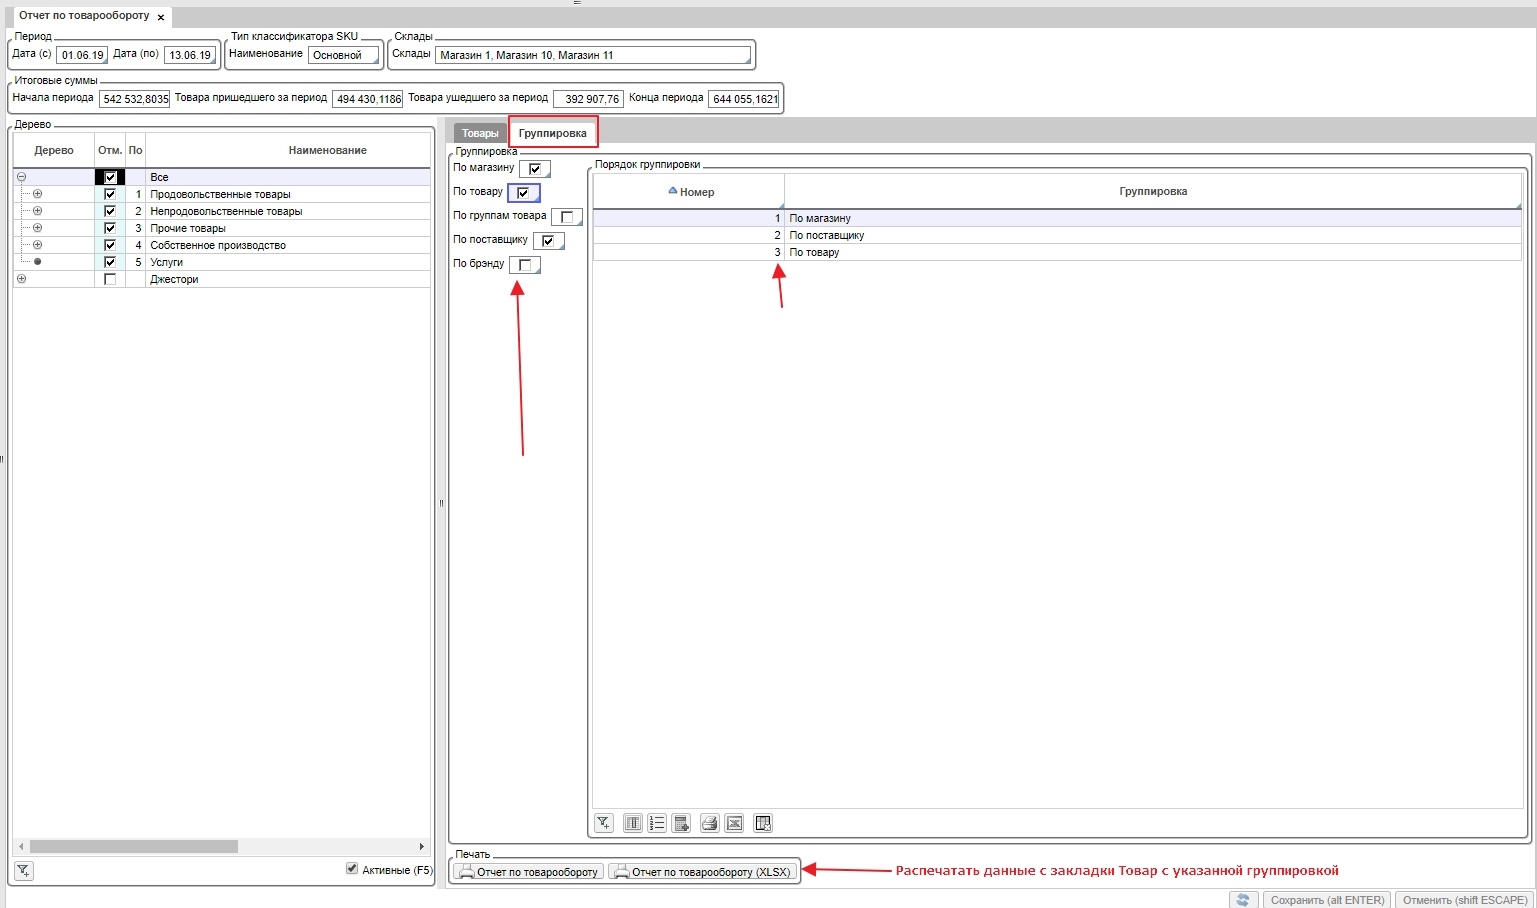Open column settings icon in grouping toolbar
1537x908 pixels.
click(x=633, y=823)
